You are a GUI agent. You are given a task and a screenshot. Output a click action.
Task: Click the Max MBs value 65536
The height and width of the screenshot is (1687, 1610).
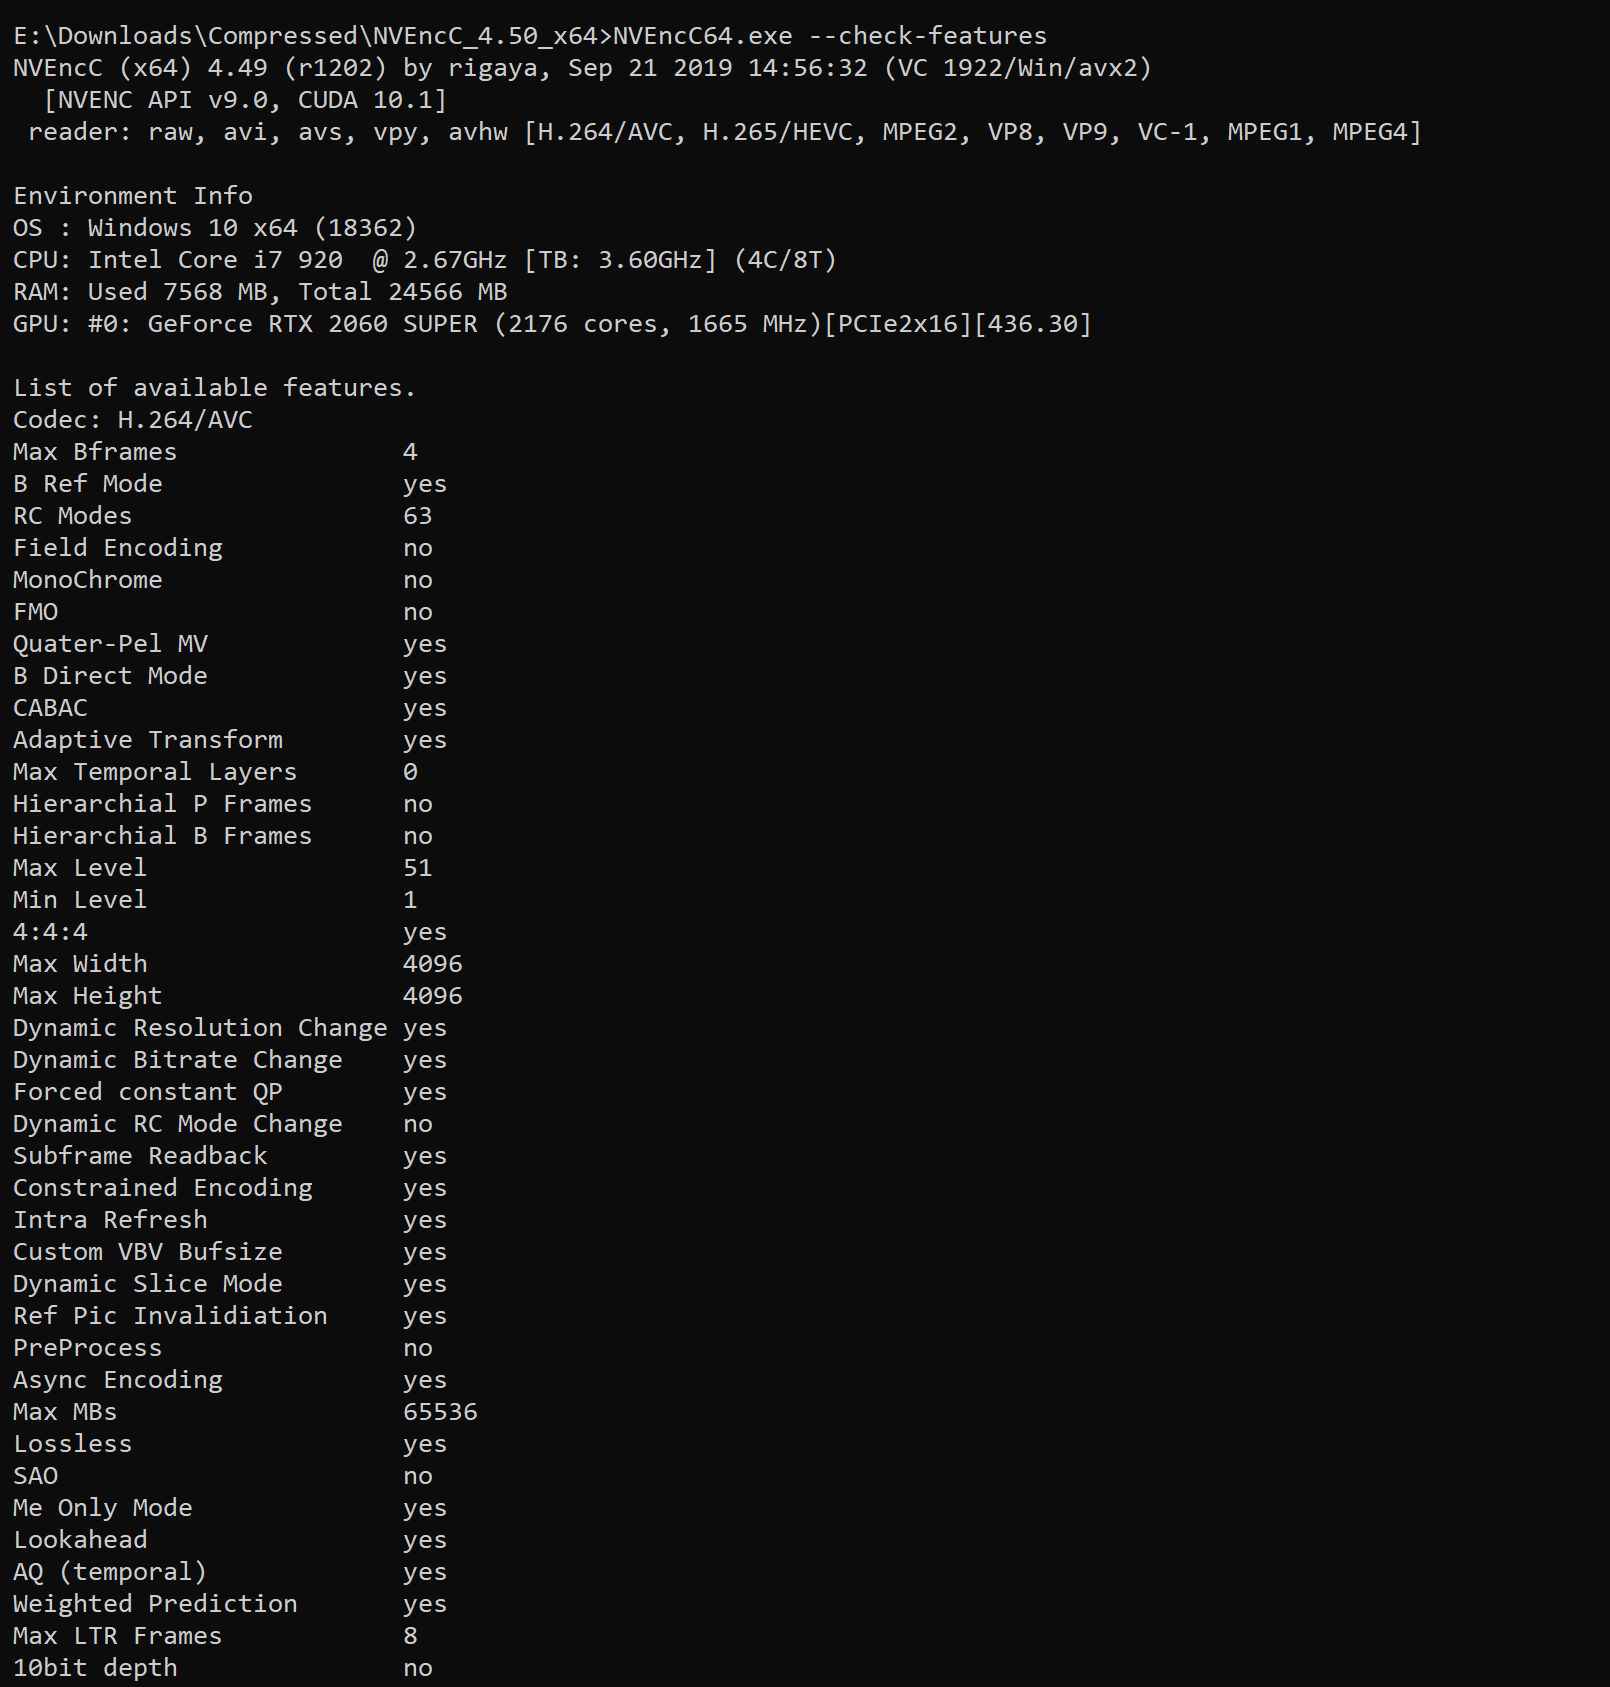(440, 1412)
